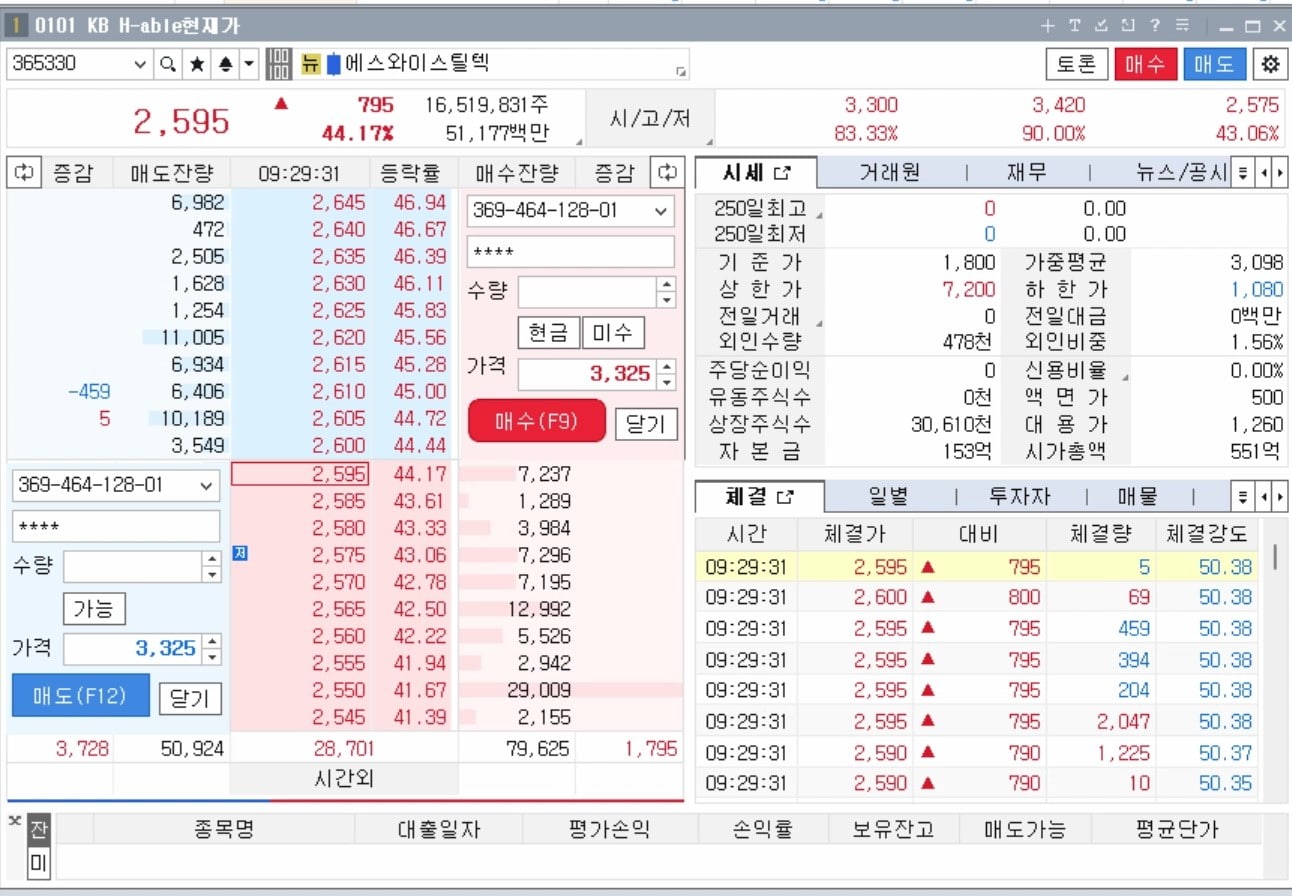Open the gear settings icon
1292x896 pixels.
[x=1270, y=65]
